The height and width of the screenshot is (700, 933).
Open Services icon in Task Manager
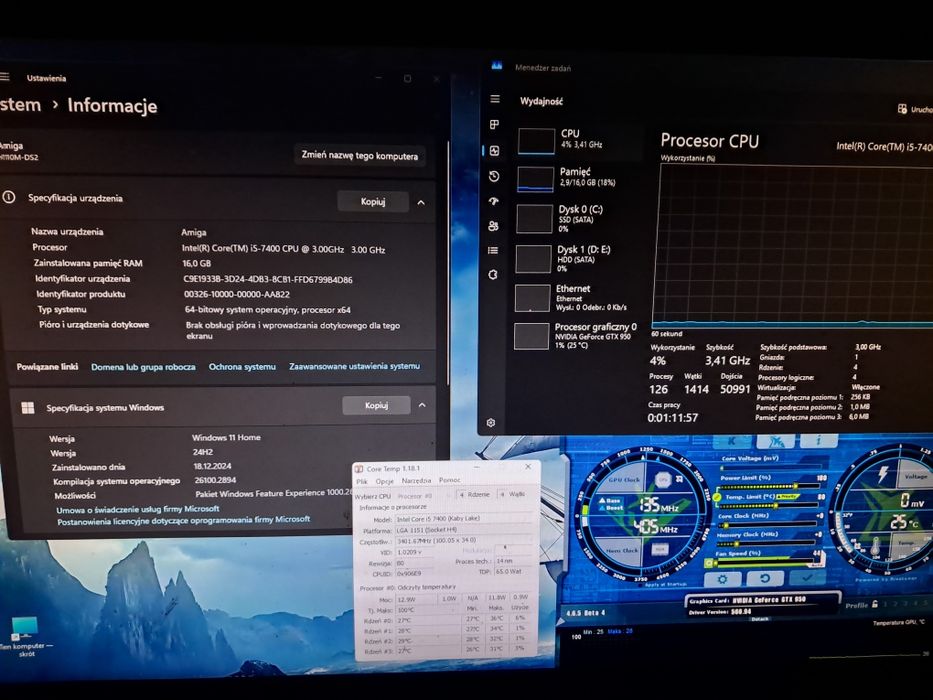[493, 274]
